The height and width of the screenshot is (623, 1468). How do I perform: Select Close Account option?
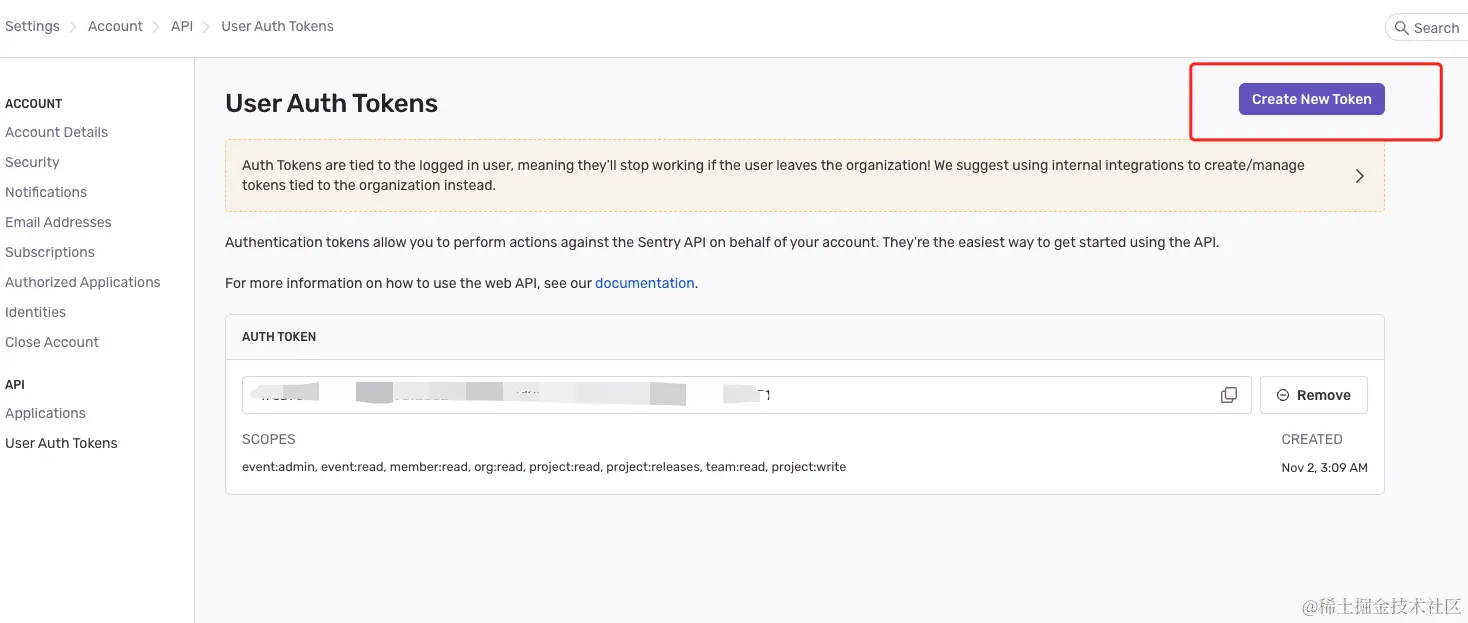click(52, 342)
